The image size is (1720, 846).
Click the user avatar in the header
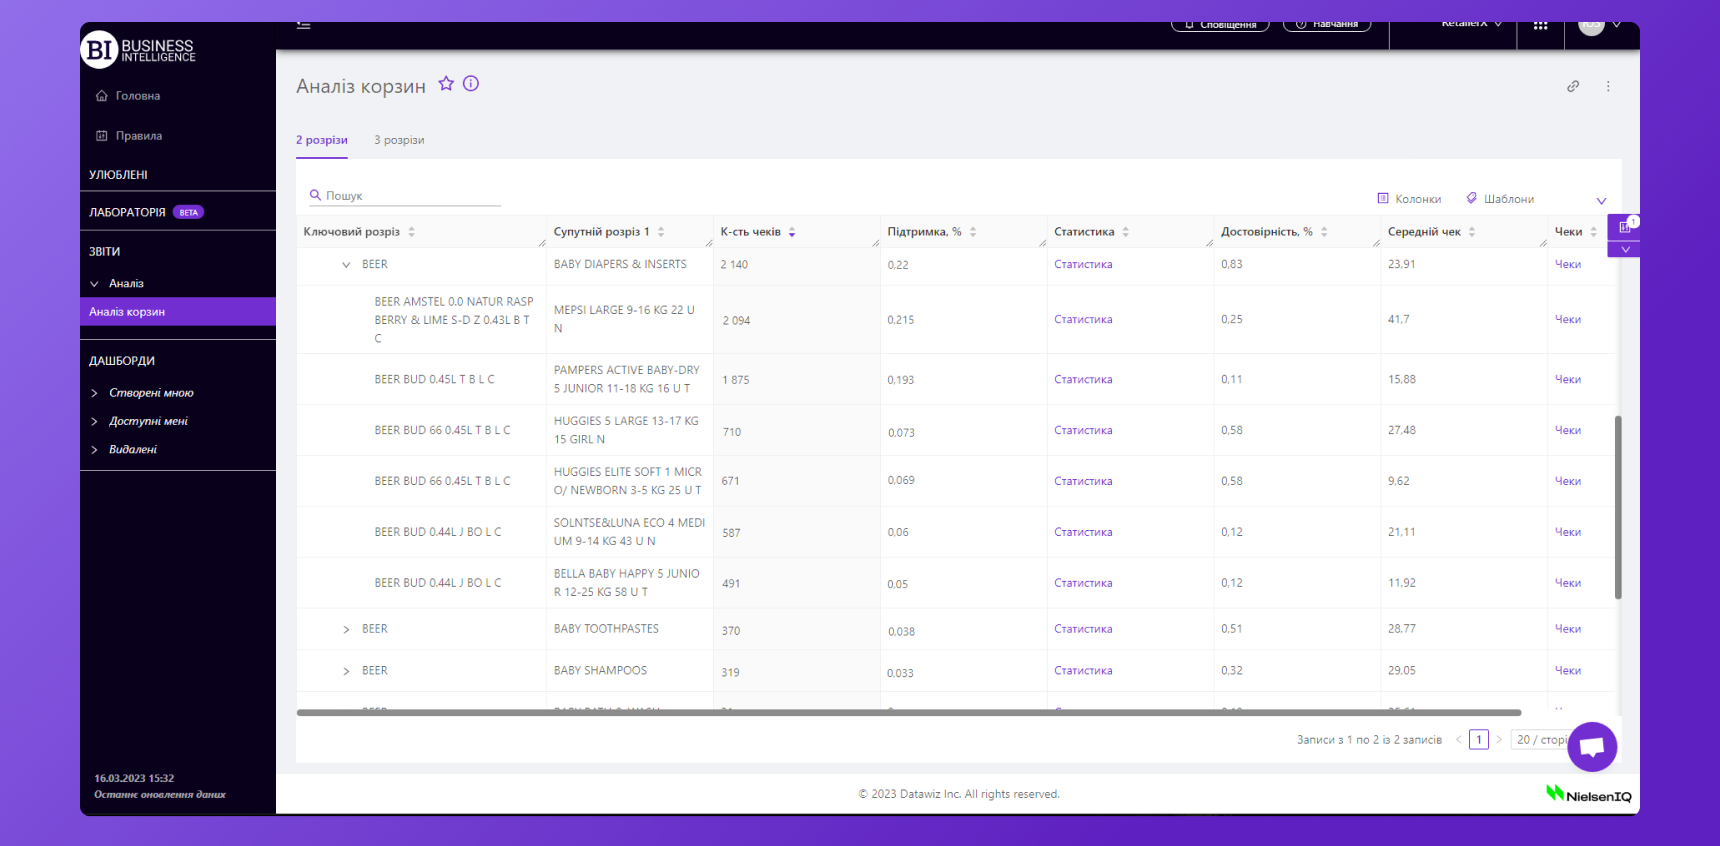pyautogui.click(x=1591, y=27)
